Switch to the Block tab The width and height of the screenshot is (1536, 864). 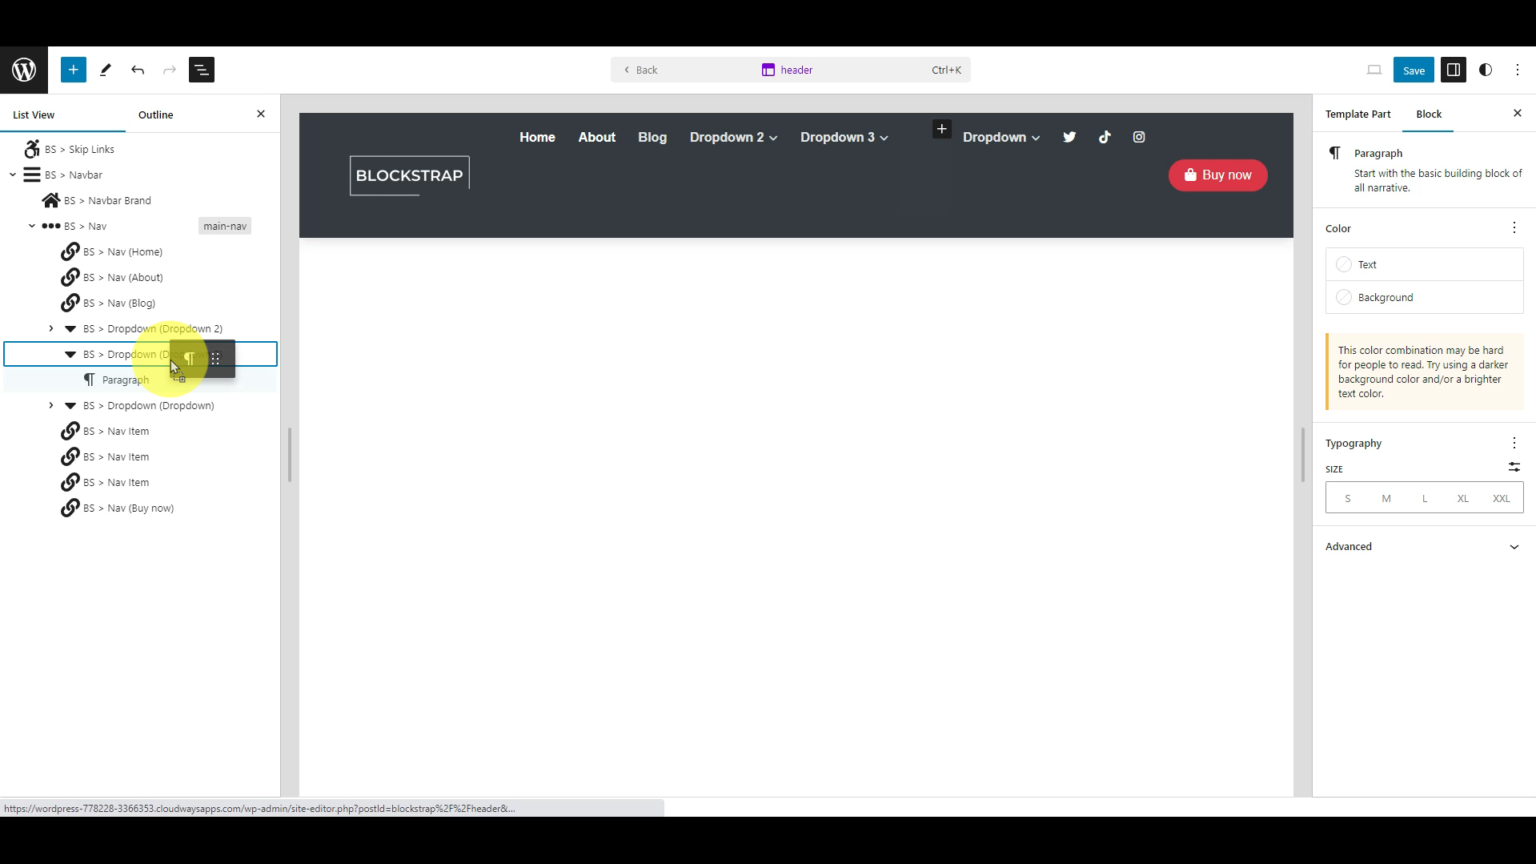point(1428,114)
